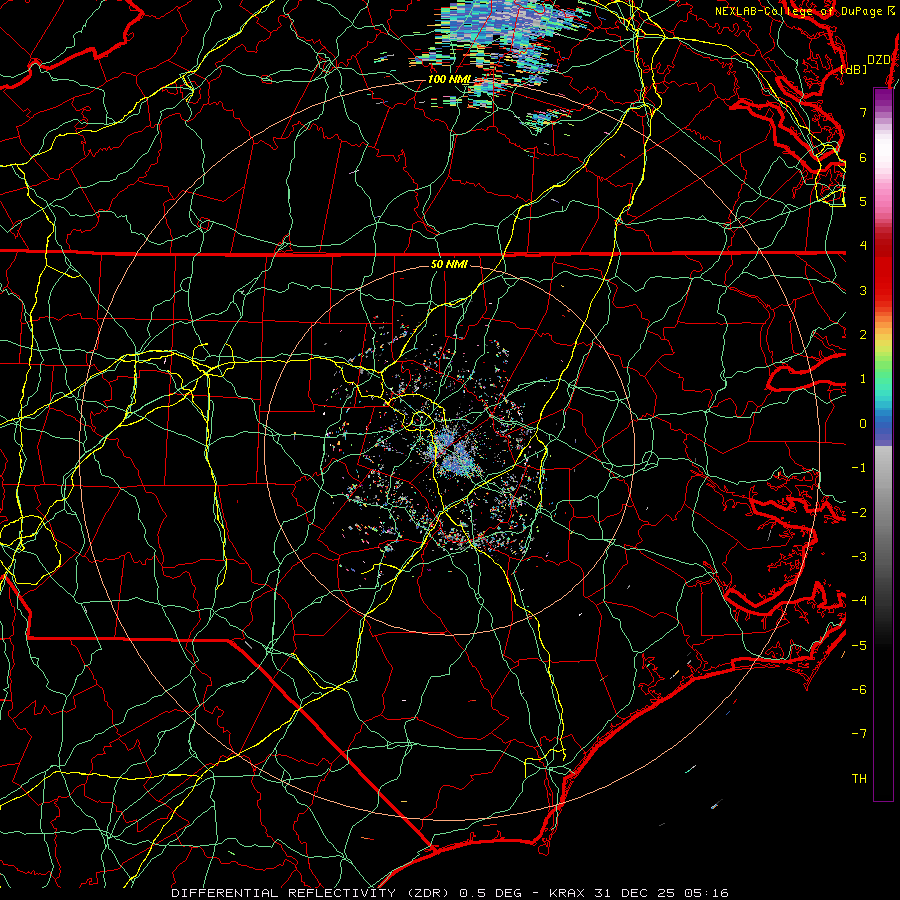This screenshot has height=900, width=900.
Task: Click the ZDR vertical color bar legend
Action: (883, 444)
